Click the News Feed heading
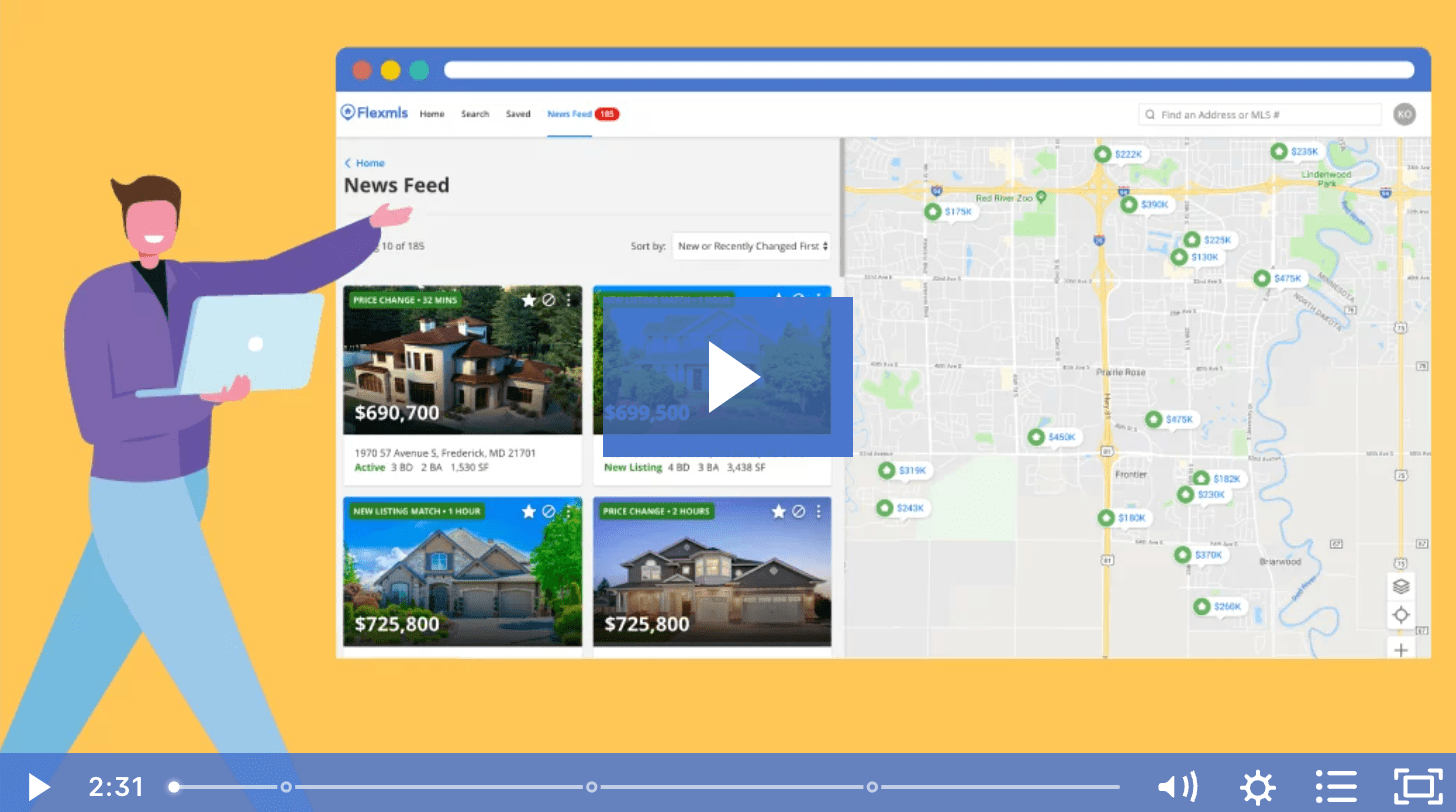Image resolution: width=1456 pixels, height=812 pixels. [x=397, y=185]
